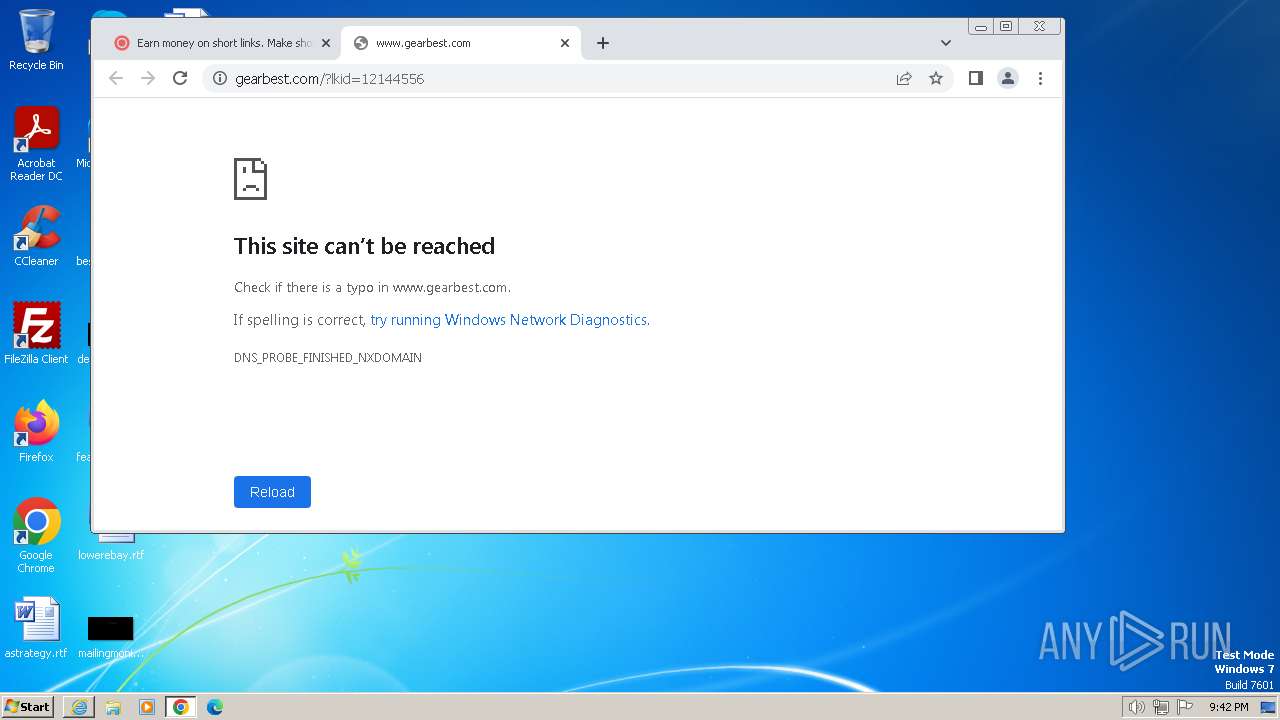Launch Firefox desktop shortcut

(x=36, y=431)
